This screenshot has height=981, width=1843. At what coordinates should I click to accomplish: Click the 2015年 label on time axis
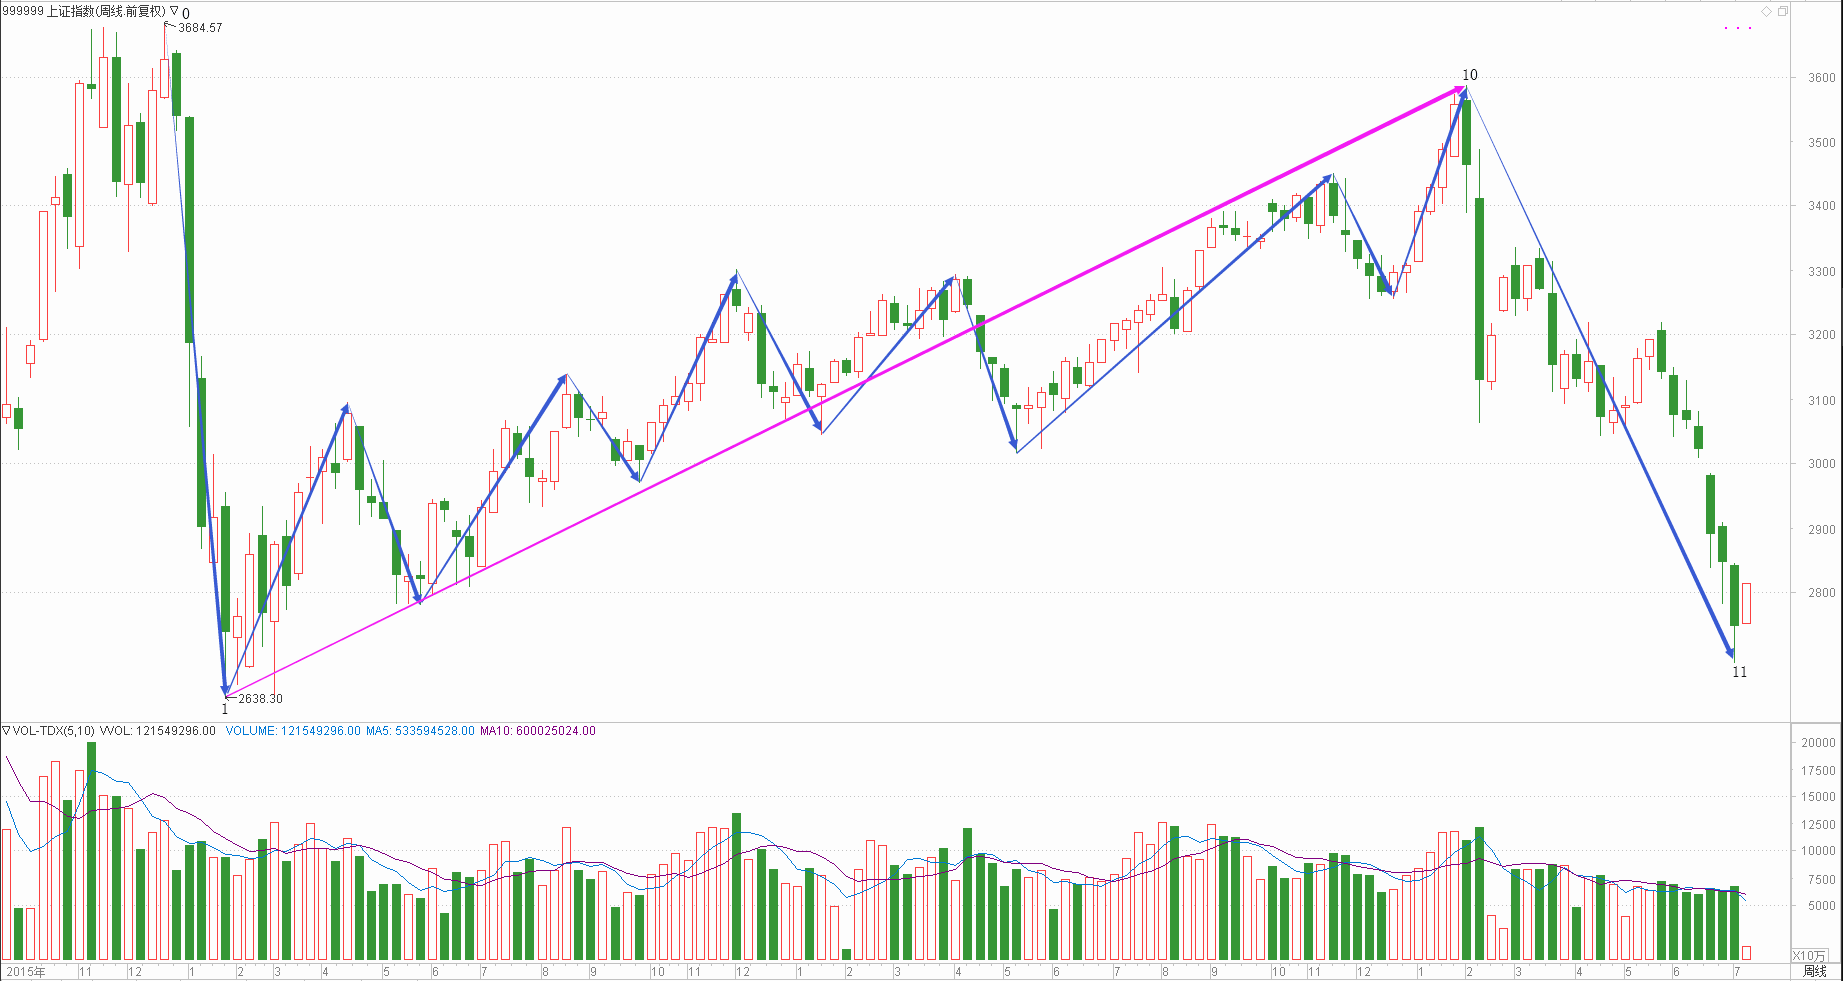pyautogui.click(x=26, y=972)
